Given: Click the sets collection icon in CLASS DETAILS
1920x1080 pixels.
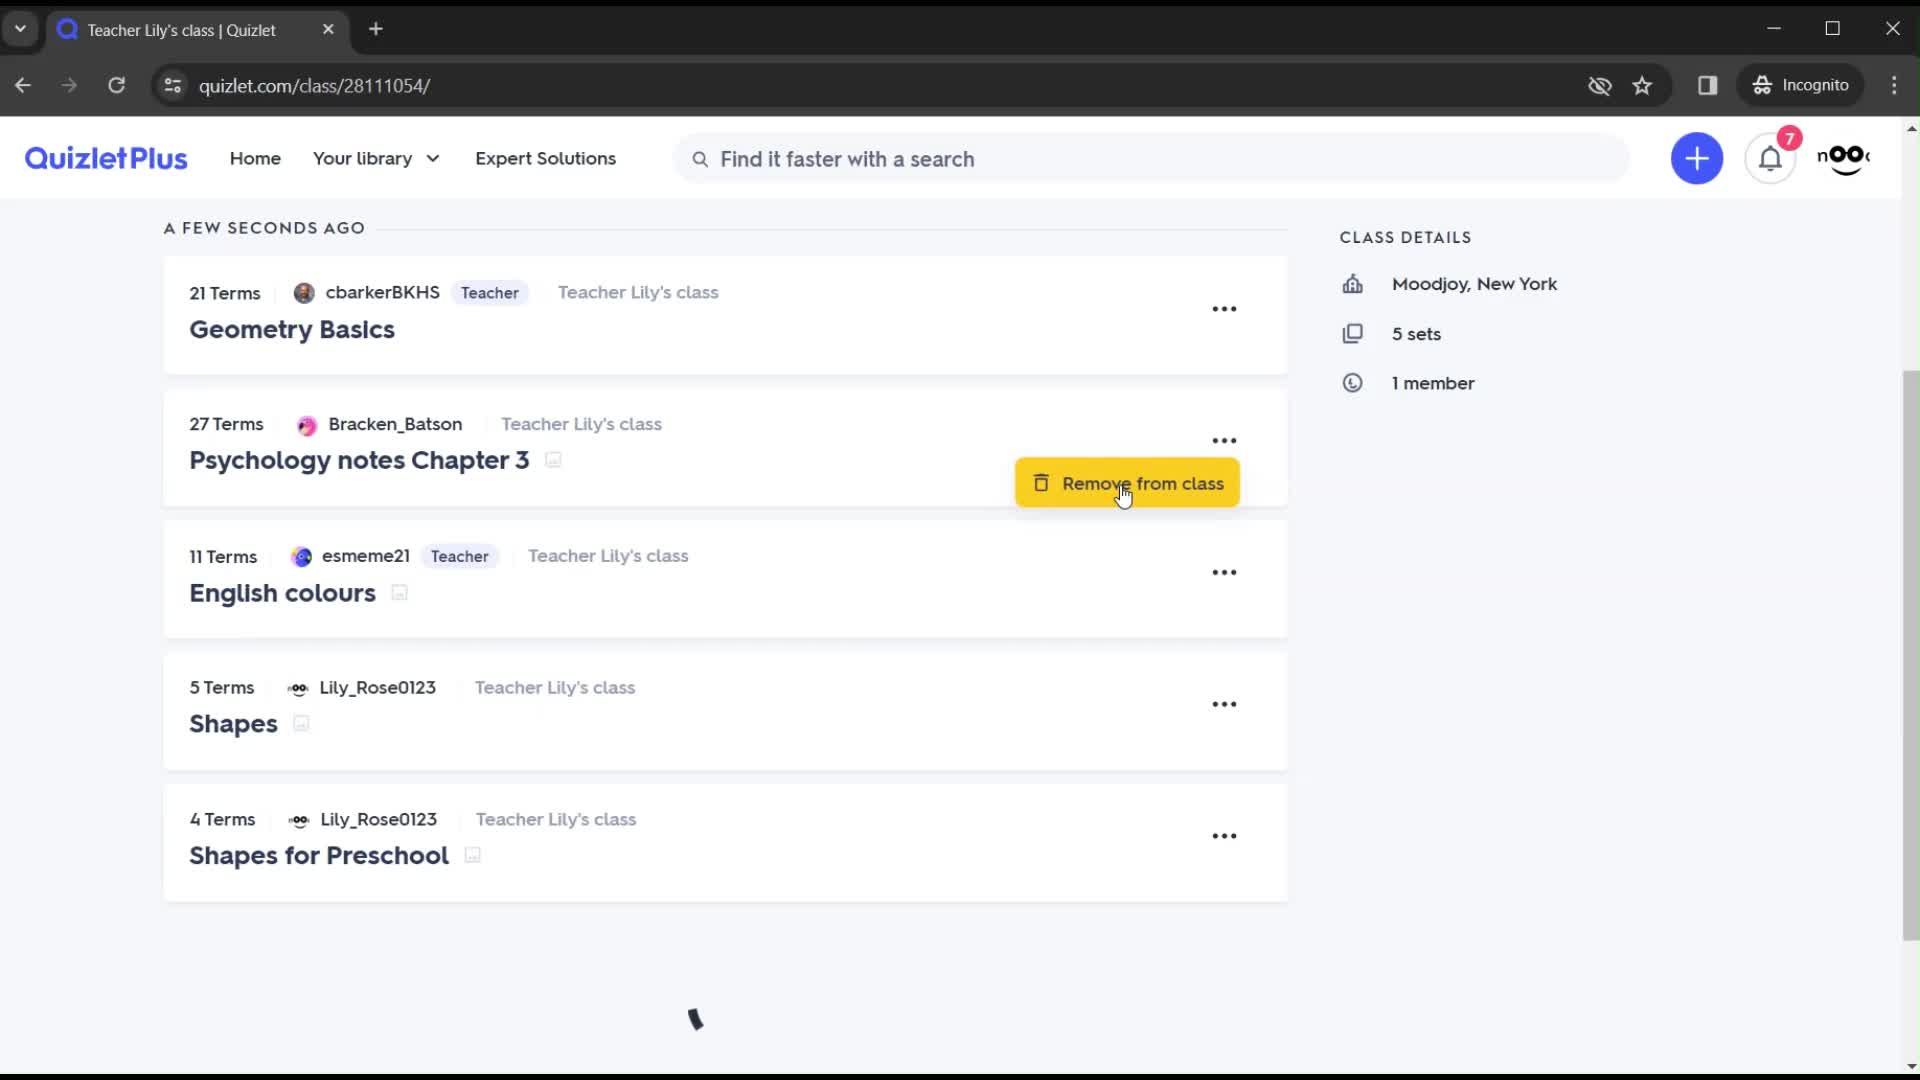Looking at the screenshot, I should coord(1352,334).
